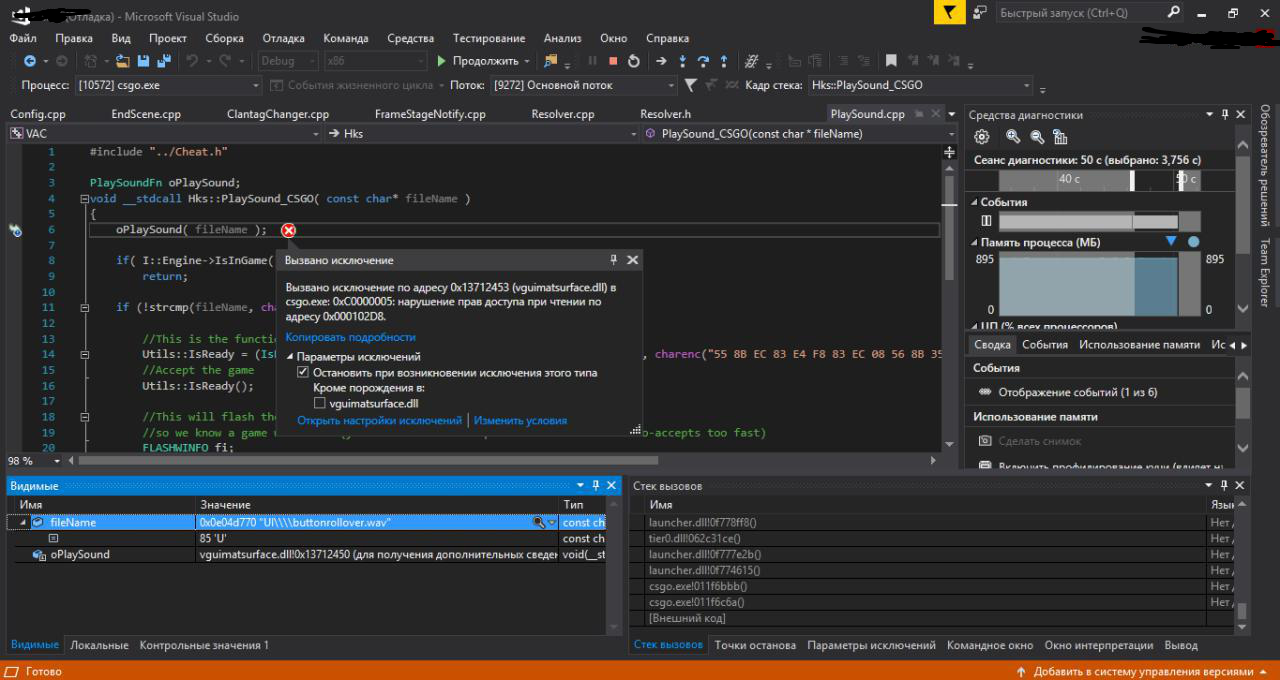Uncheck break when this exception type occurs
The width and height of the screenshot is (1280, 680).
pos(303,372)
